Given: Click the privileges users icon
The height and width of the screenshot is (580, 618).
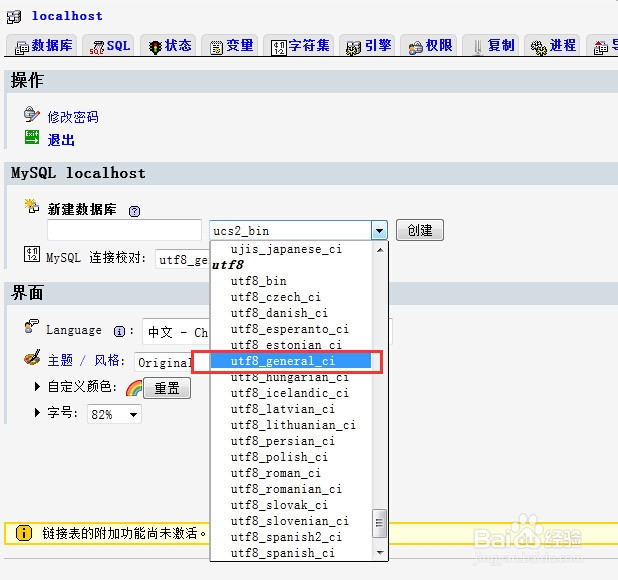Looking at the screenshot, I should [415, 48].
